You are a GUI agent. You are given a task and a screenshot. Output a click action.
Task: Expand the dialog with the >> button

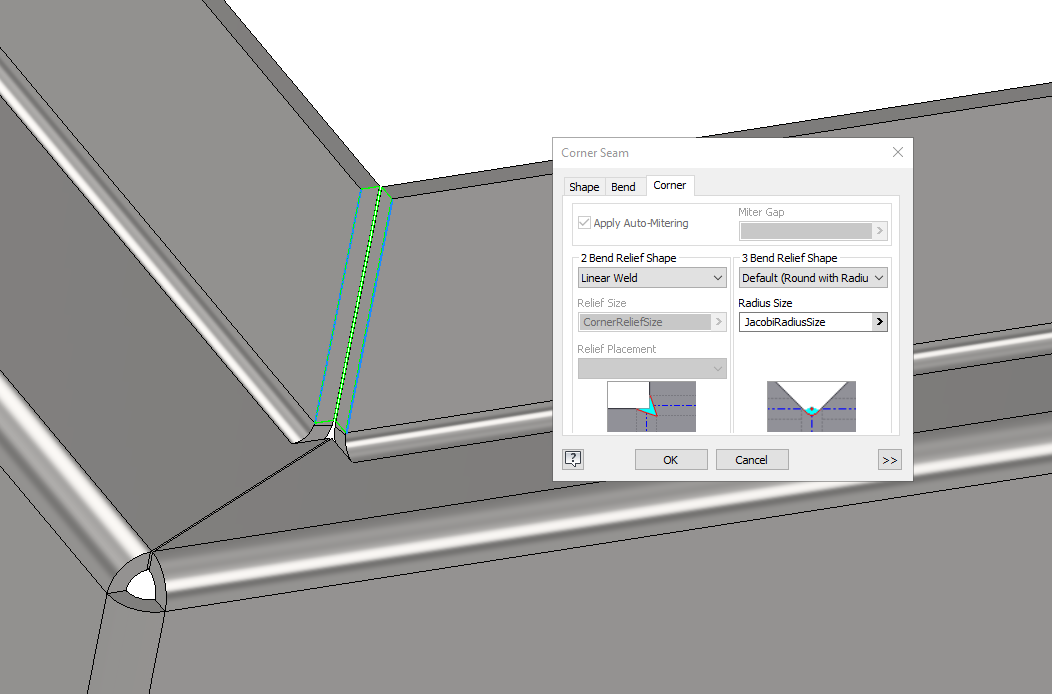point(889,459)
